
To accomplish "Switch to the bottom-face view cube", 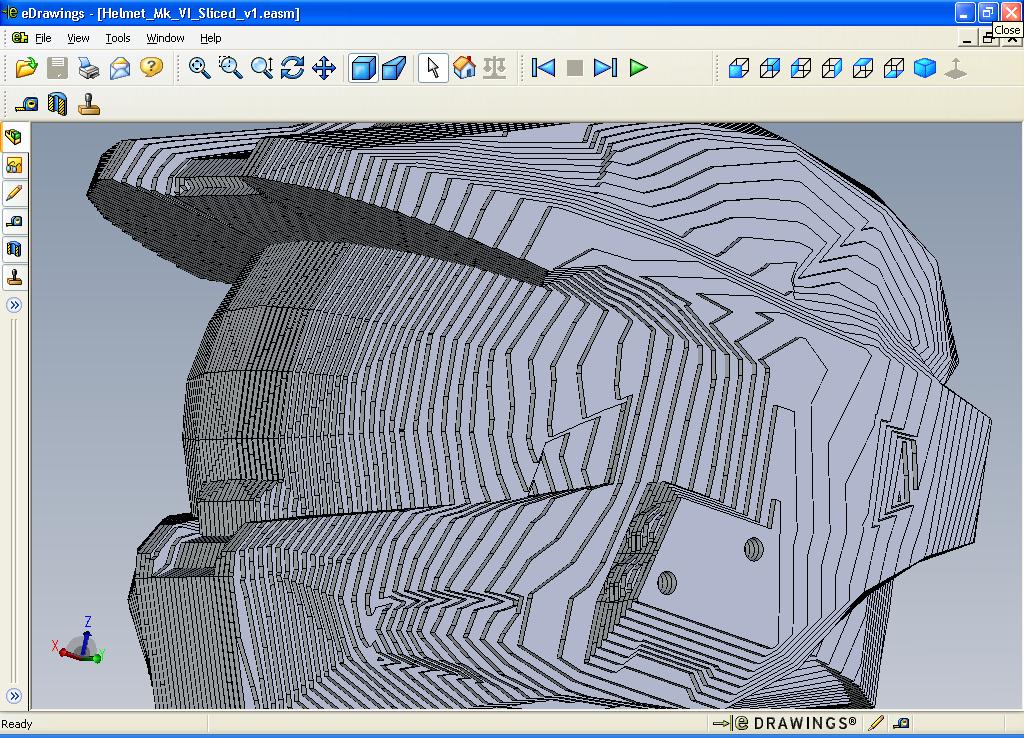I will [894, 68].
